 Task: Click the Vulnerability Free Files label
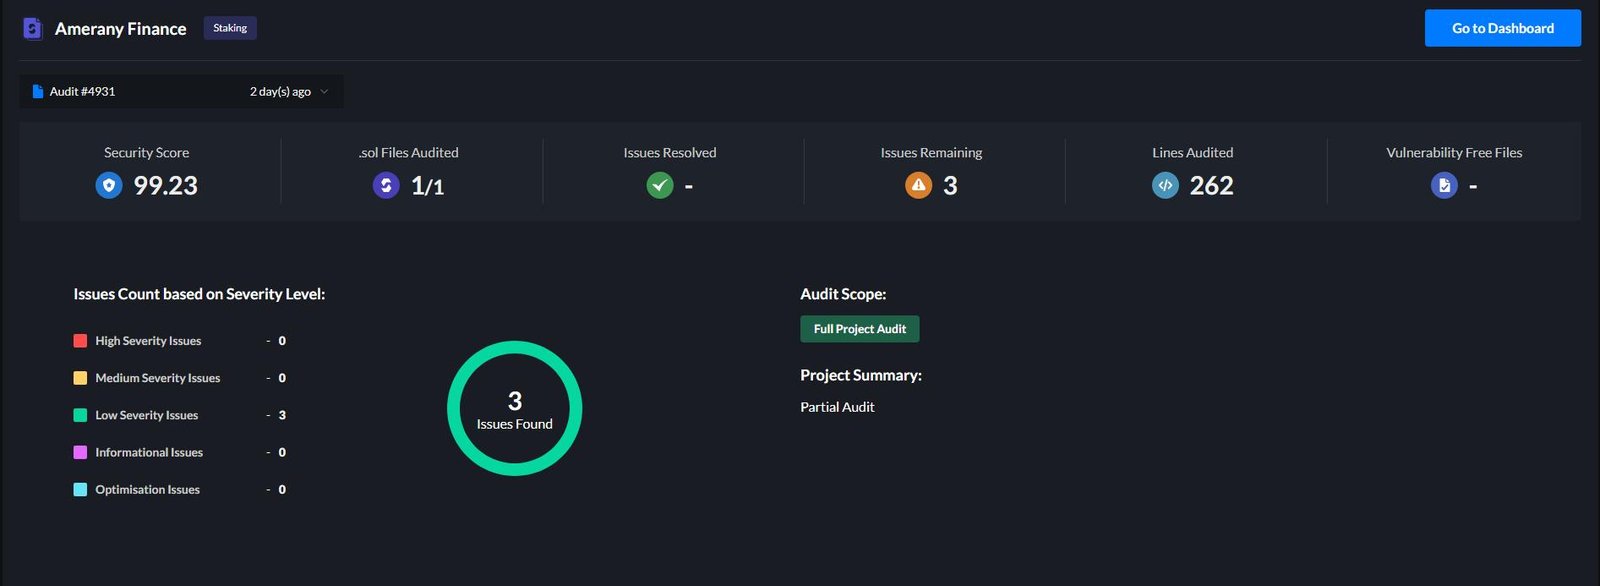coord(1454,153)
